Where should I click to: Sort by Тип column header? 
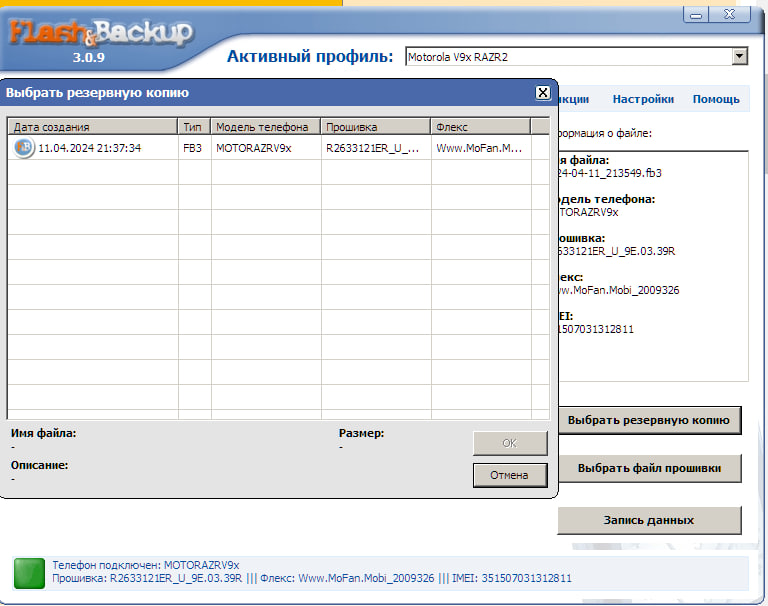coord(194,127)
